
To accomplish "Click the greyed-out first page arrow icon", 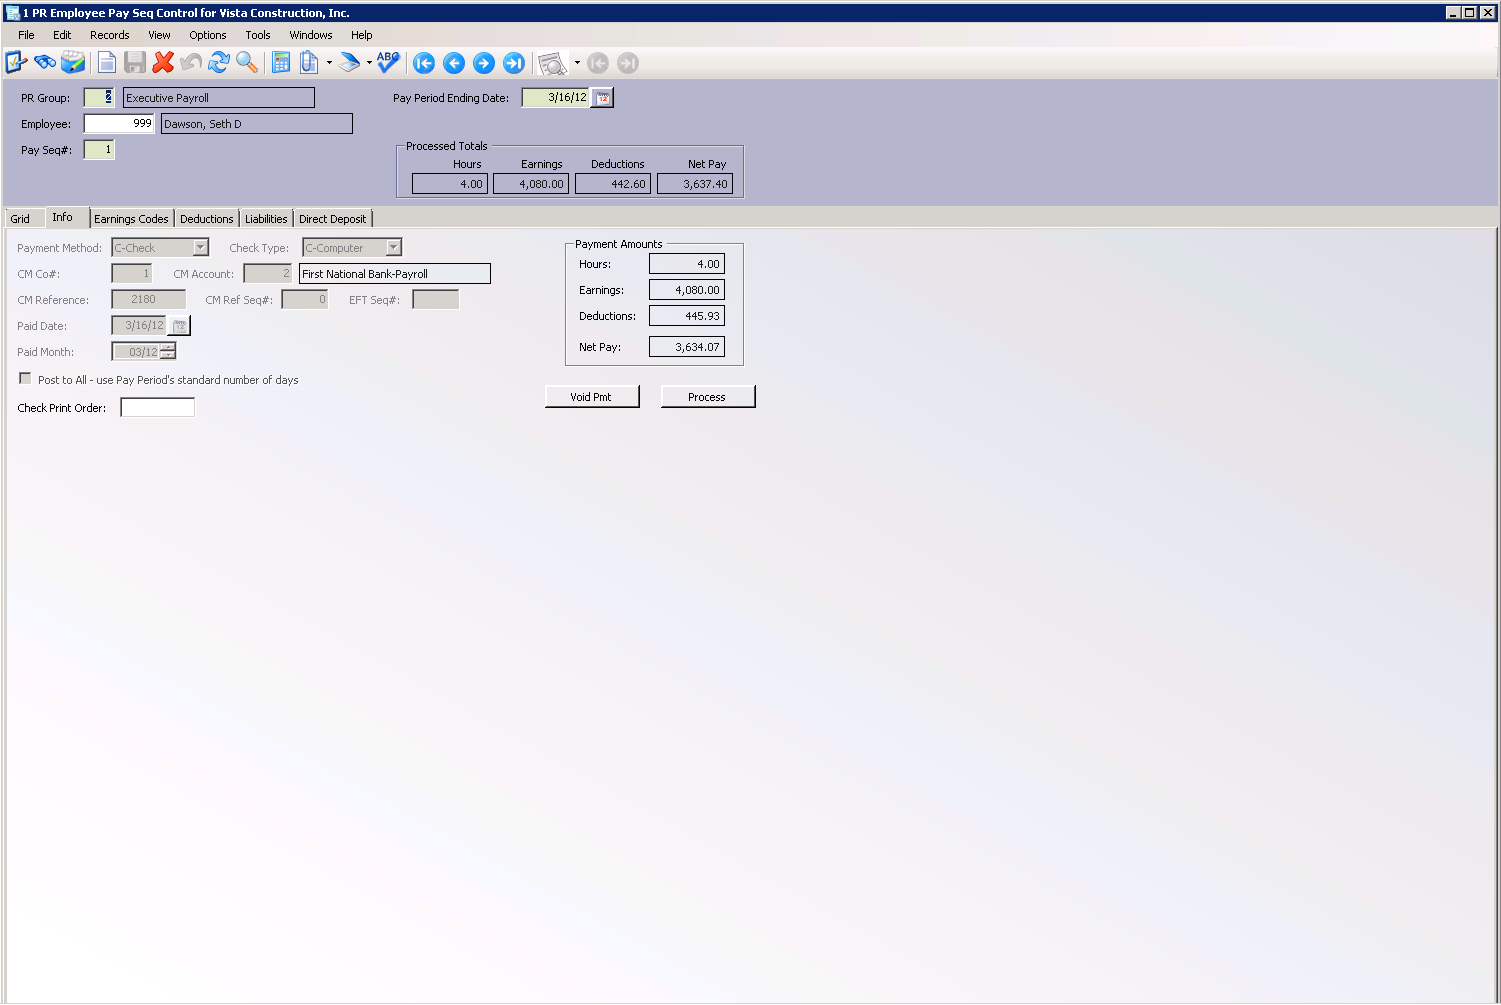I will (598, 63).
